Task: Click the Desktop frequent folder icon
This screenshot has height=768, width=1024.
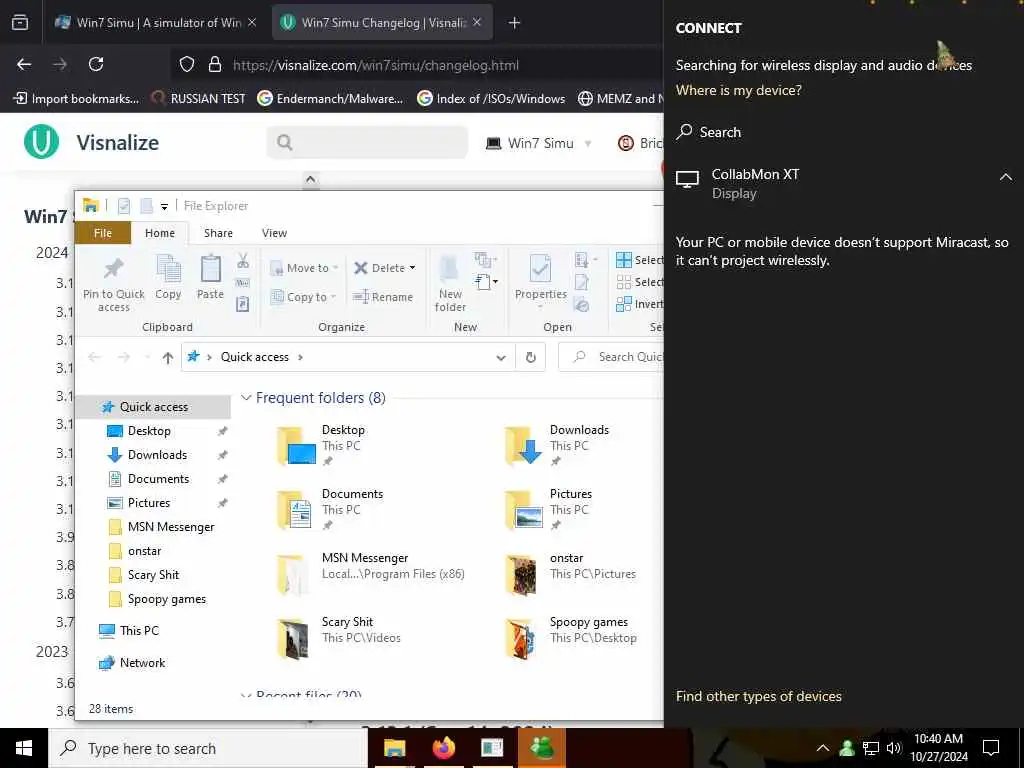Action: click(x=296, y=445)
